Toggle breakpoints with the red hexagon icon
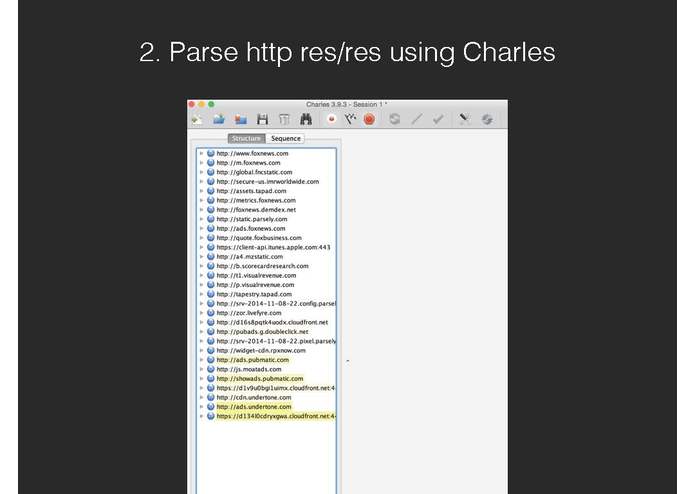 369,120
